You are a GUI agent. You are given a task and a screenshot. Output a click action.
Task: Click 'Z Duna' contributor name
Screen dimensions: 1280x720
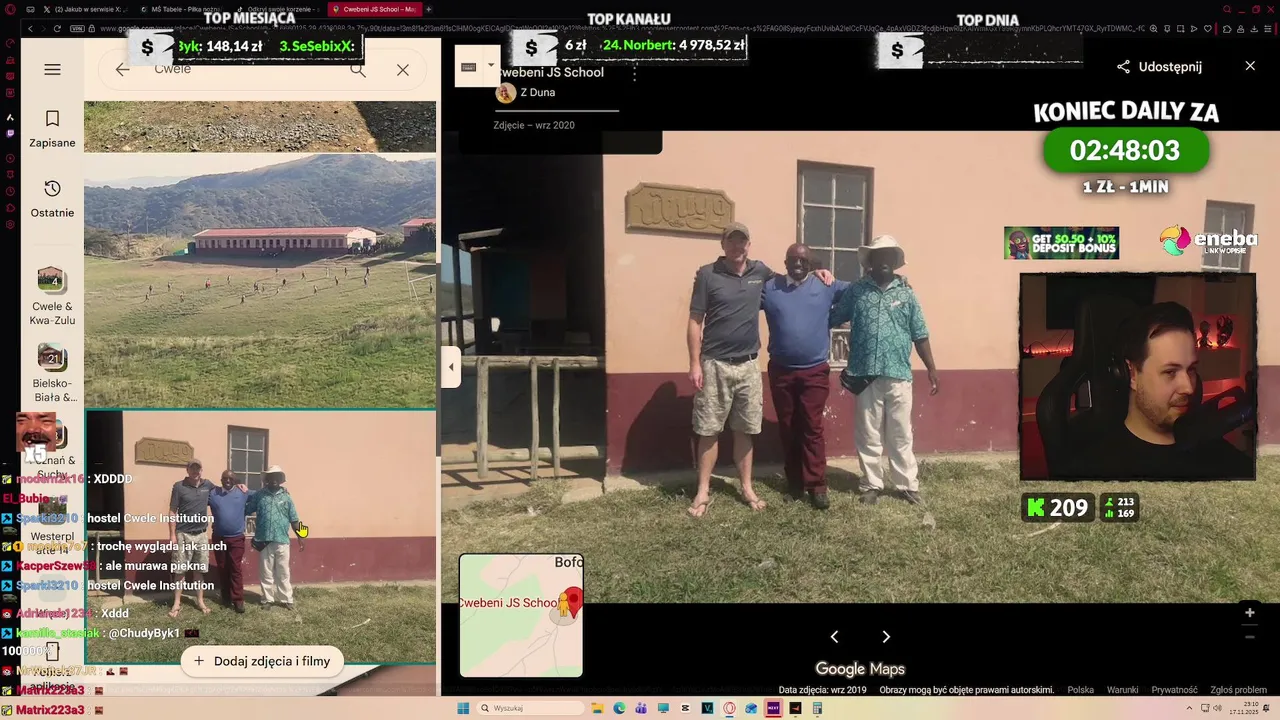point(537,92)
